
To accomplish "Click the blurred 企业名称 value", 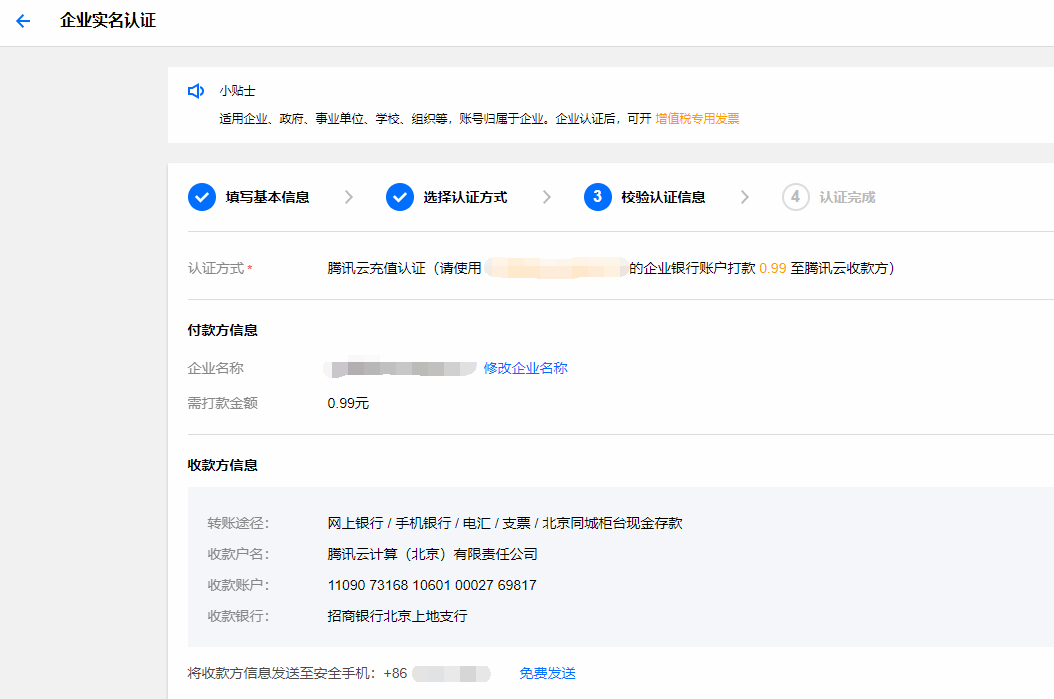I will (x=401, y=368).
